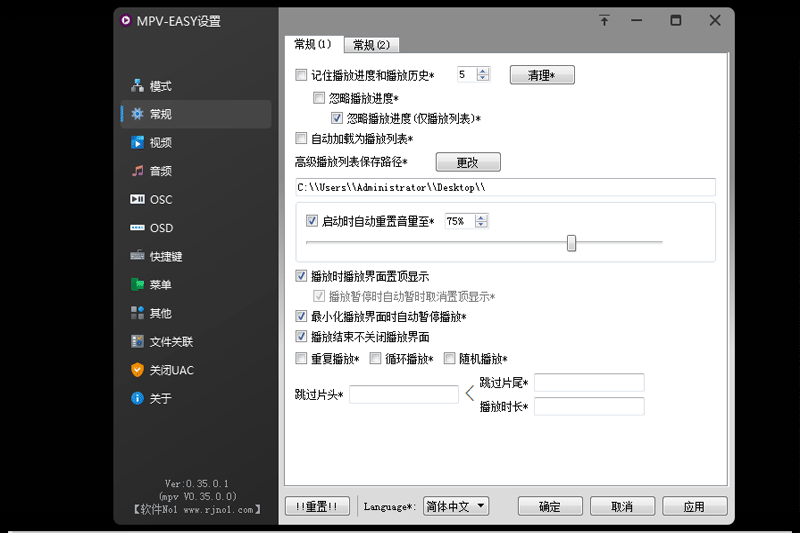Open the 音频 music note icon
The height and width of the screenshot is (533, 800).
137,171
